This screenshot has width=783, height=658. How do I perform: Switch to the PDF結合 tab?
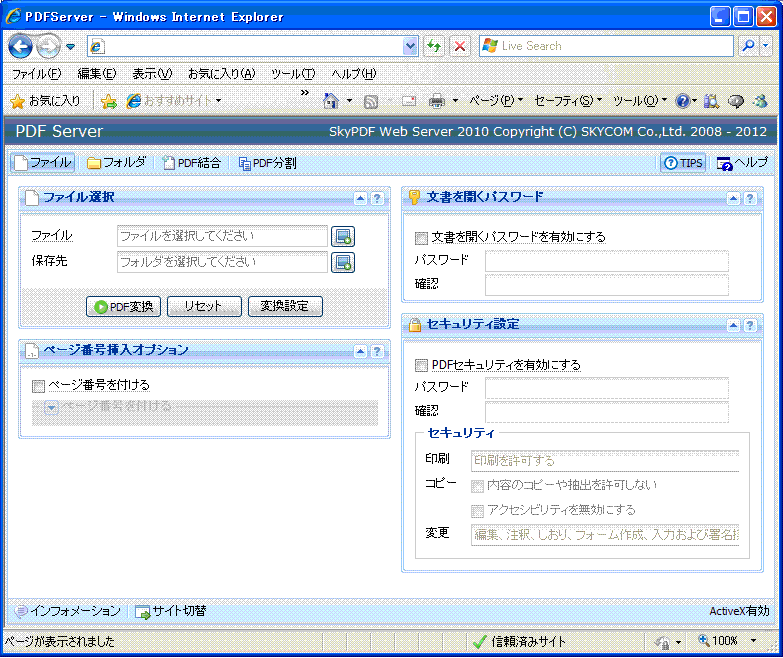point(192,163)
